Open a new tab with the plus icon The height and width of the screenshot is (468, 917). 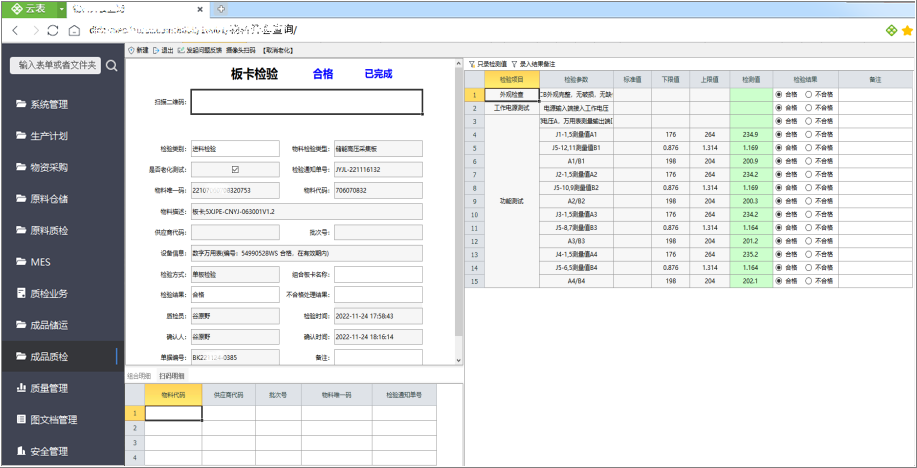(x=221, y=9)
